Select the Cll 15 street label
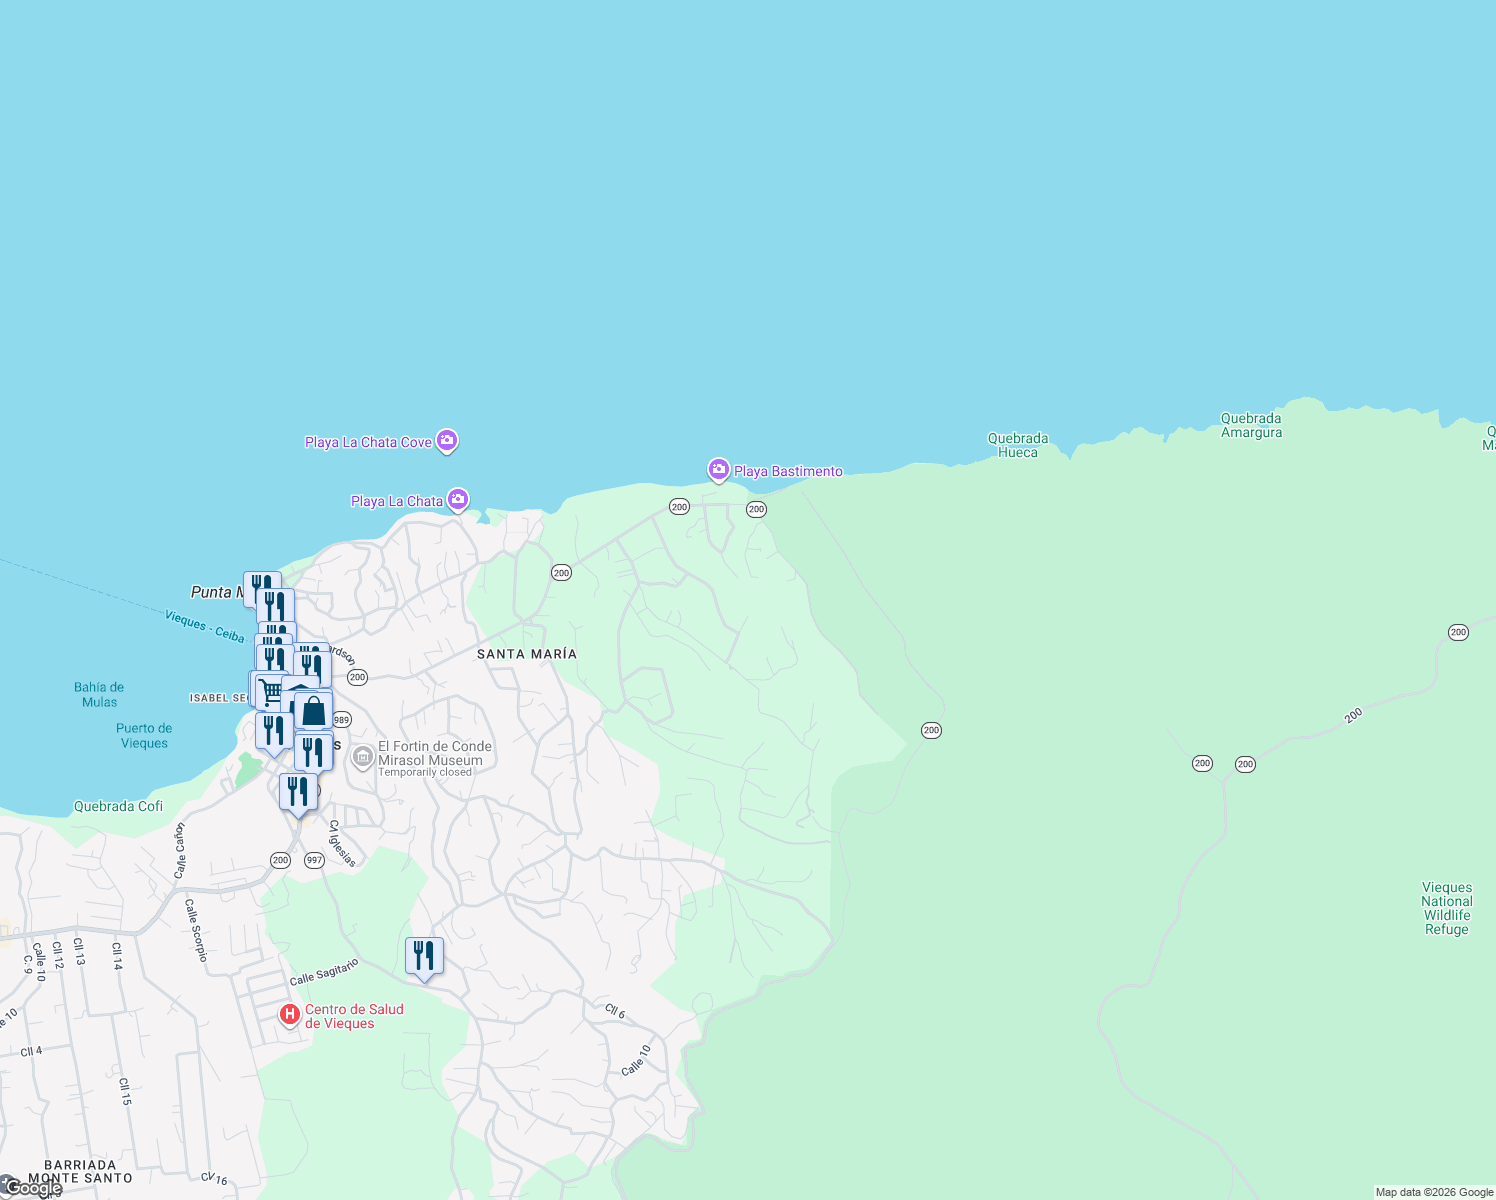The height and width of the screenshot is (1200, 1496). (125, 1091)
